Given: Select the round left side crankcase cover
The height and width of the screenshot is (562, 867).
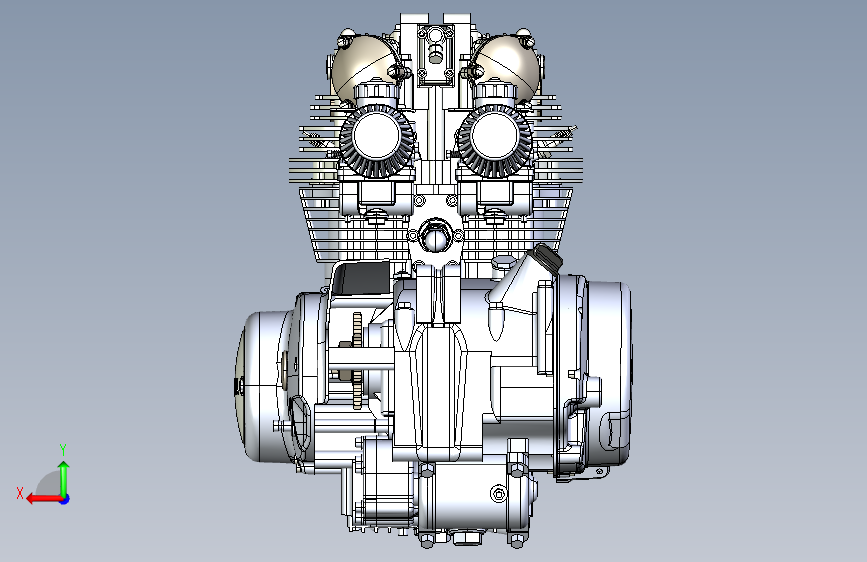Looking at the screenshot, I should 265,386.
